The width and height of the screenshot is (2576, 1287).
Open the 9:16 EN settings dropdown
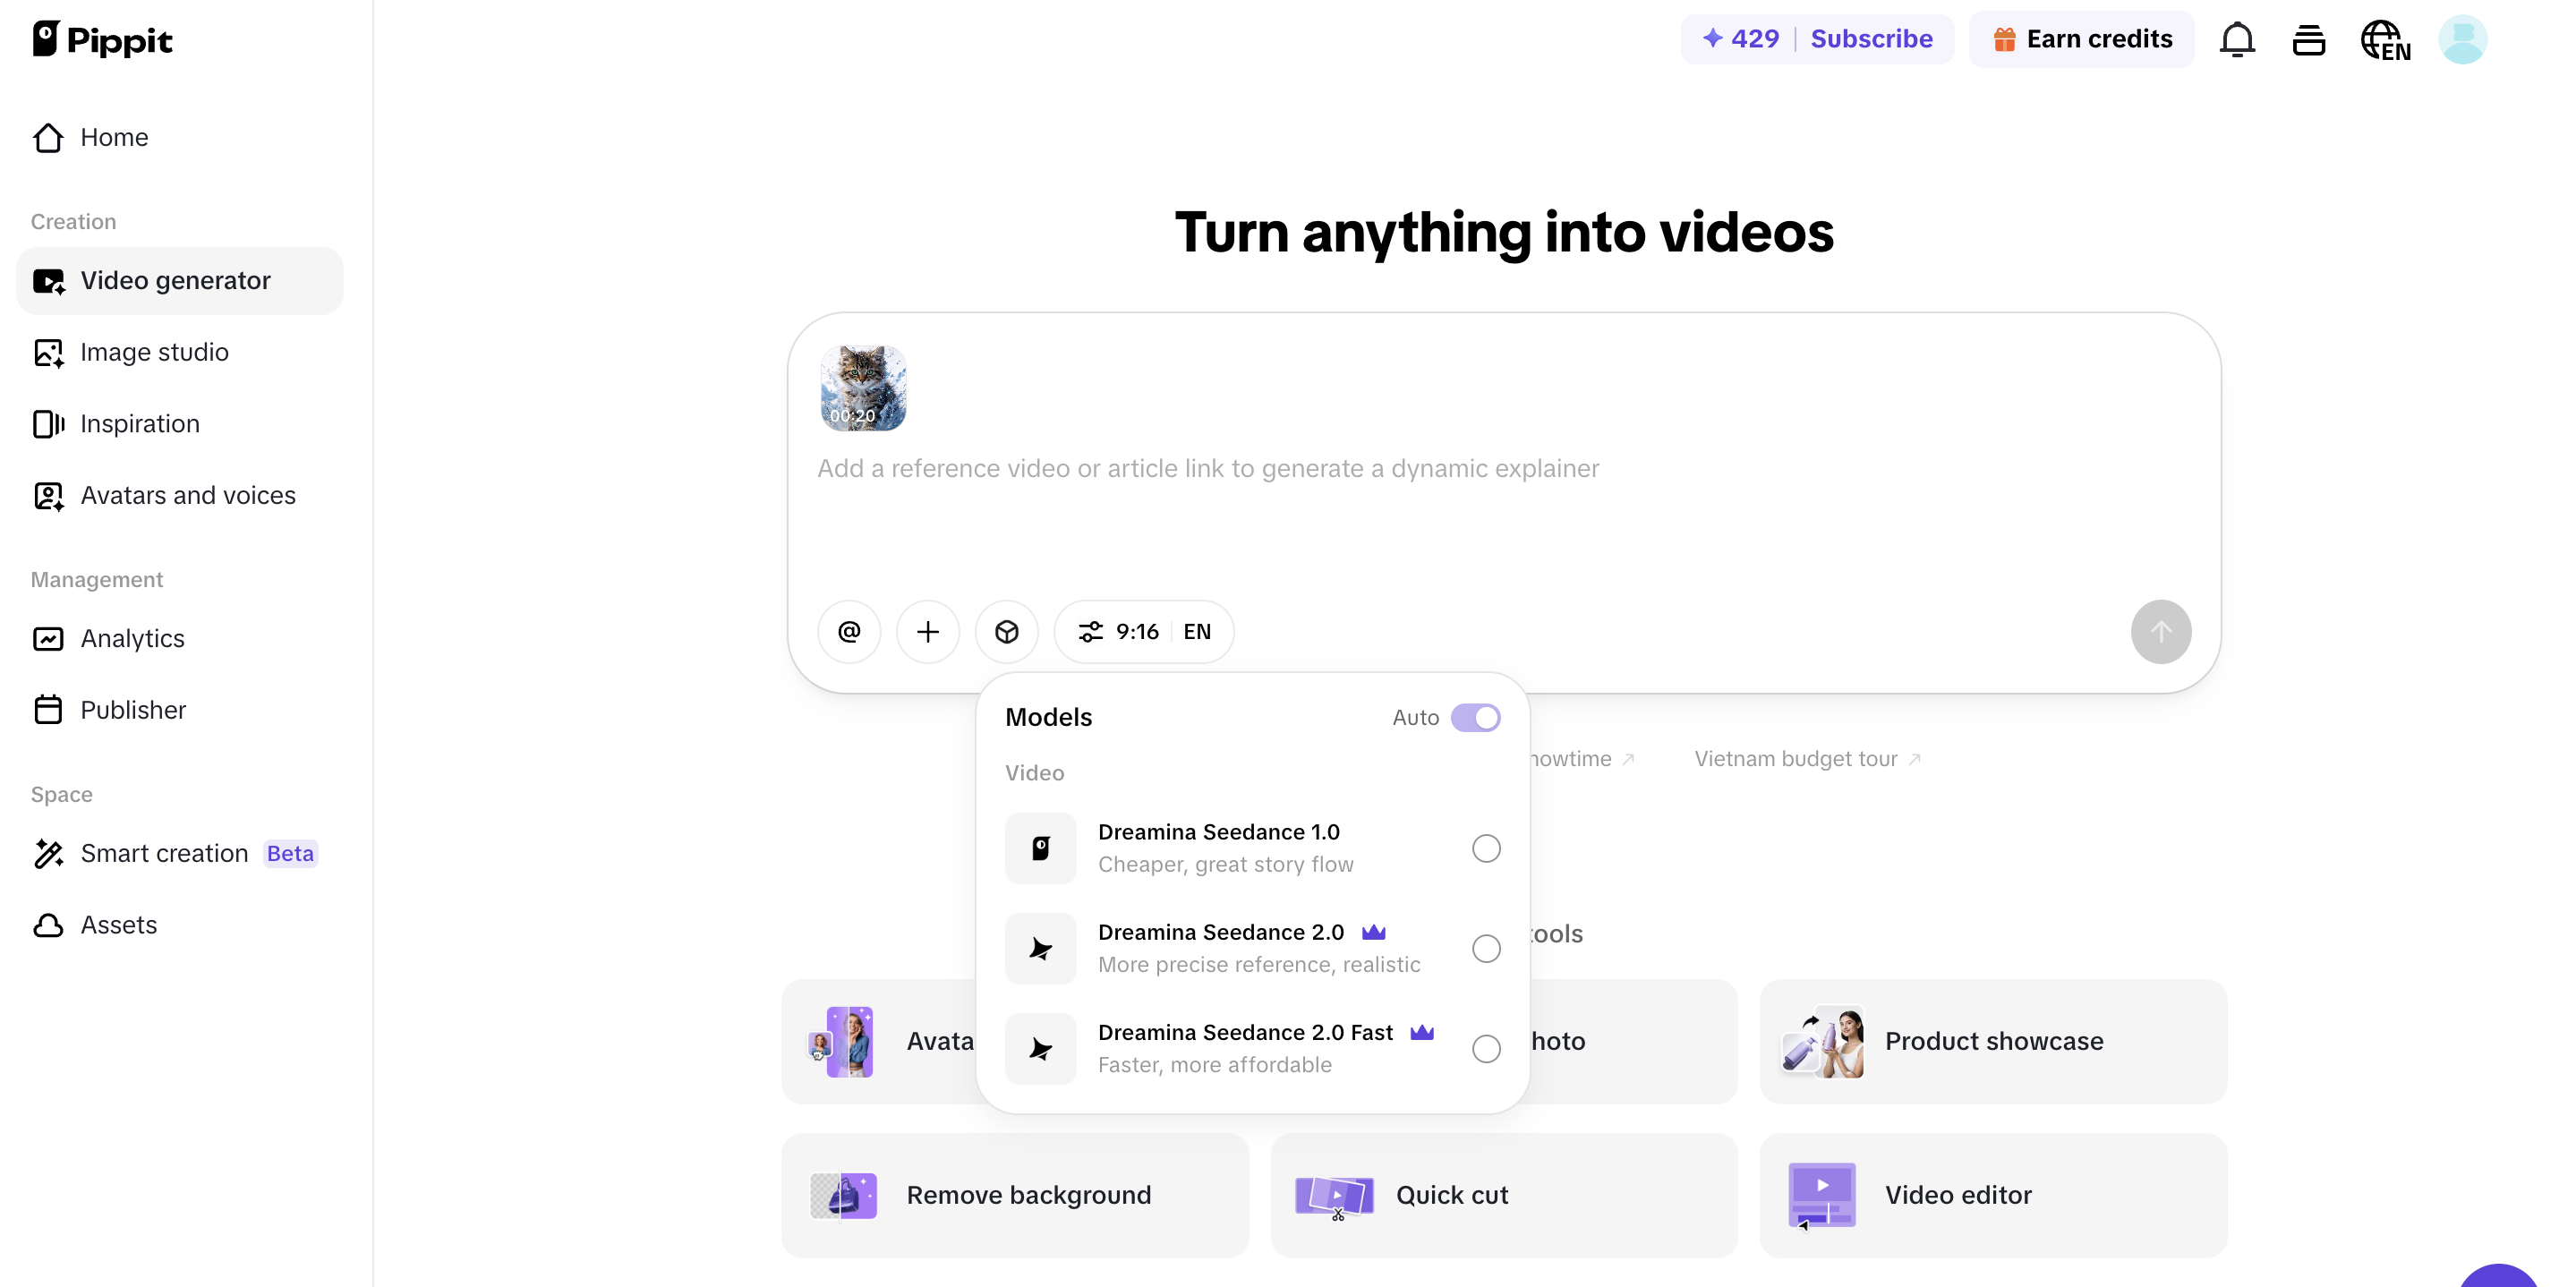tap(1144, 631)
